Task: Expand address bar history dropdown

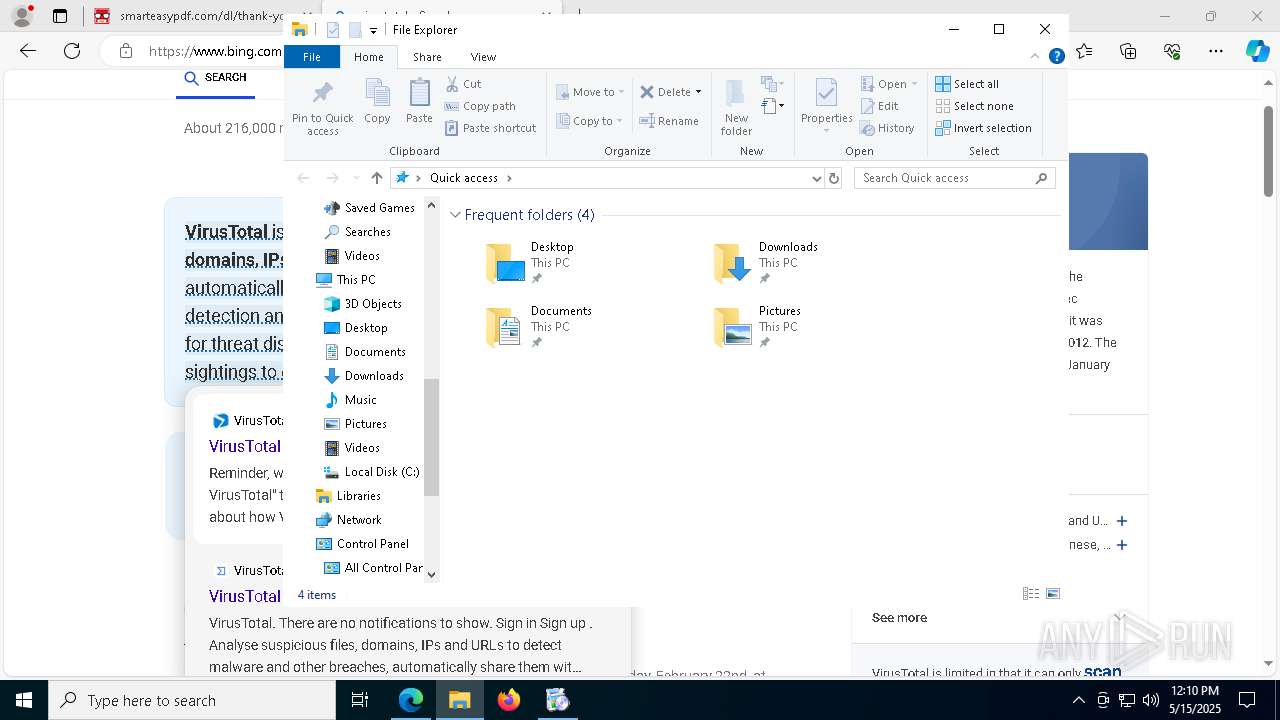Action: point(817,178)
